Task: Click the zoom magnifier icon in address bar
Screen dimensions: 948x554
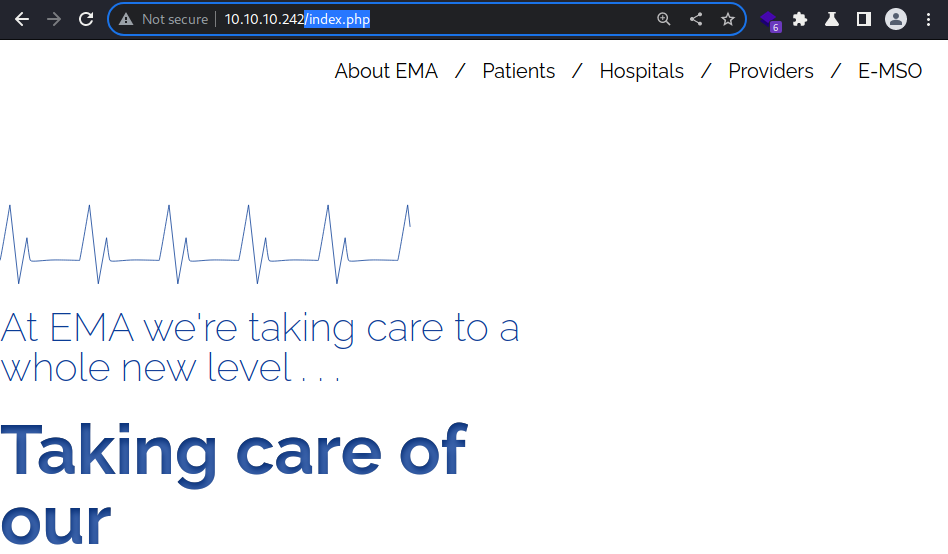Action: click(664, 19)
